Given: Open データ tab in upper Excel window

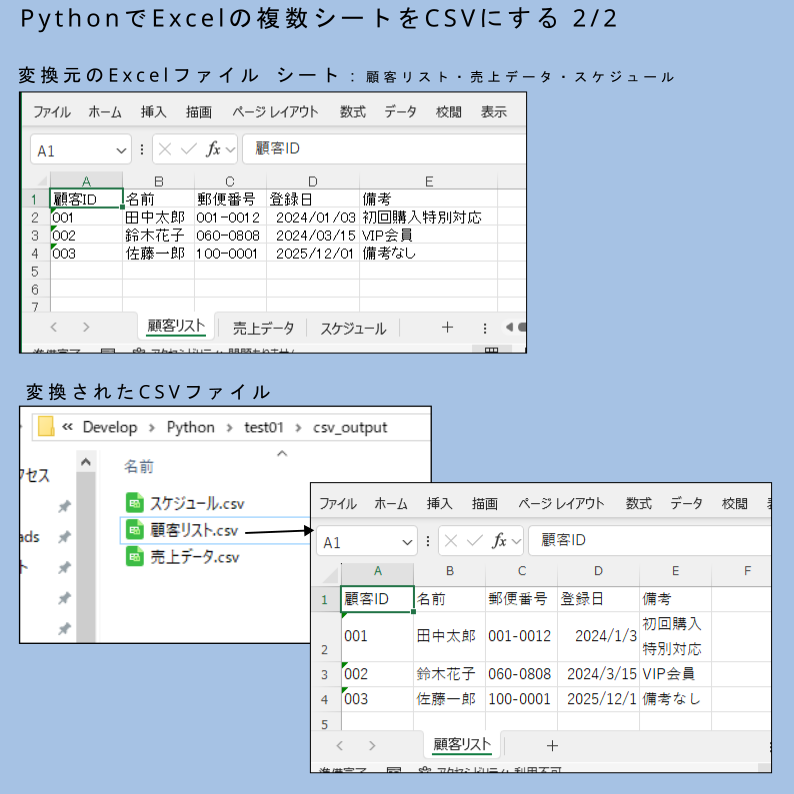Looking at the screenshot, I should click(x=400, y=112).
